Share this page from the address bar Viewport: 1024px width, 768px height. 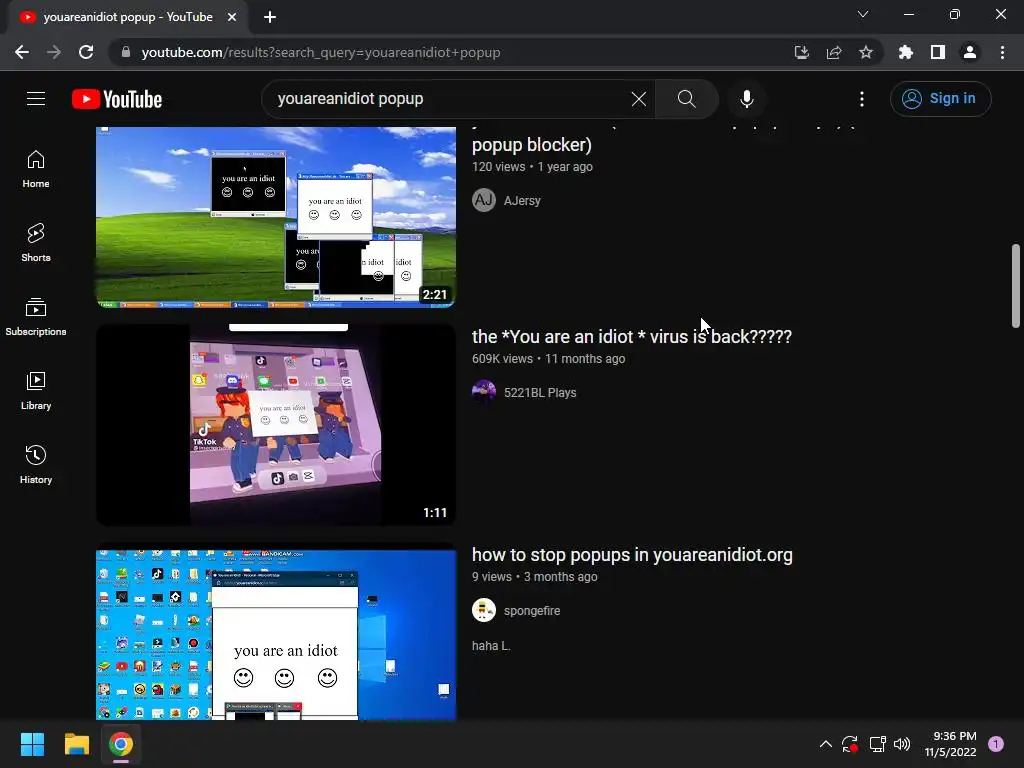[x=834, y=52]
